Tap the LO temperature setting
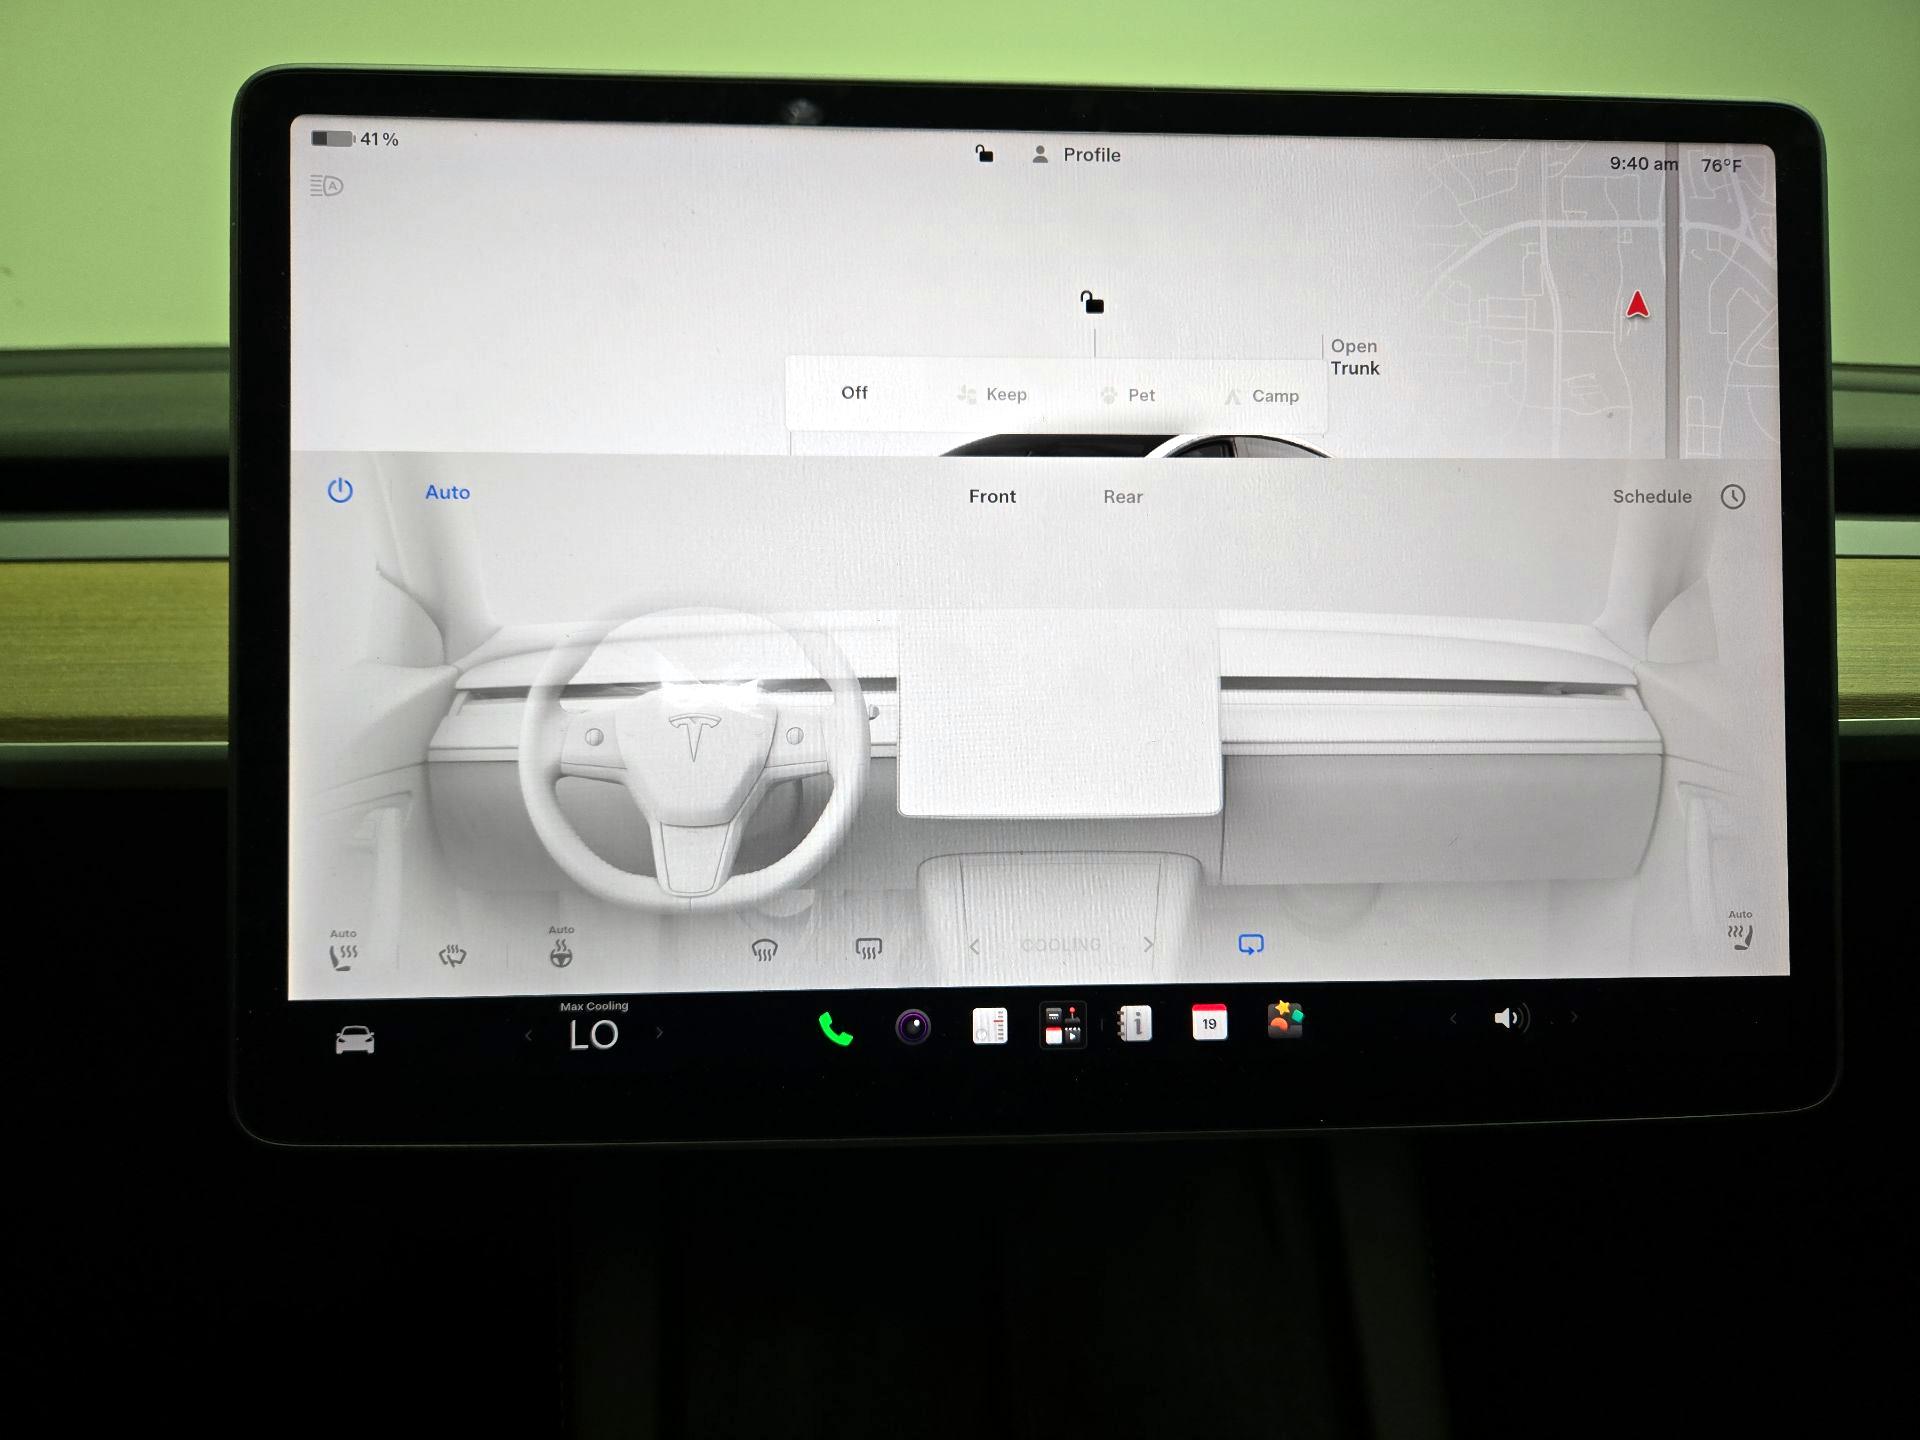Screen dimensions: 1920x1440 pyautogui.click(x=594, y=1035)
